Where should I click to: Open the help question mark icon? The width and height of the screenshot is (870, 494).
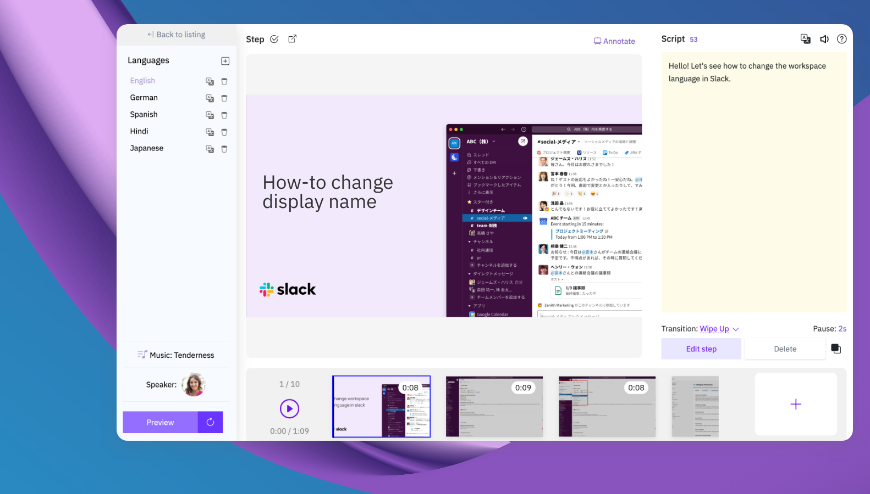click(842, 39)
